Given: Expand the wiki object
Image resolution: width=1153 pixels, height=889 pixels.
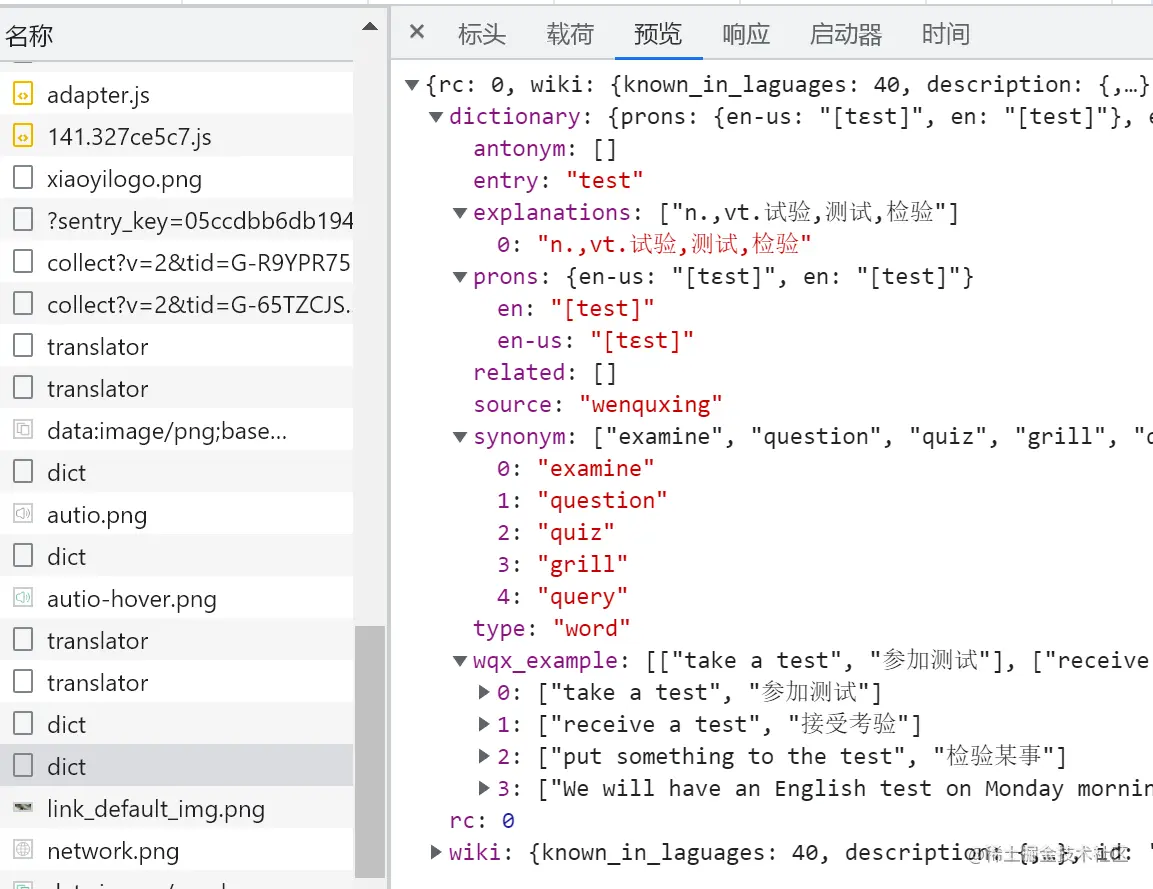Looking at the screenshot, I should point(436,852).
